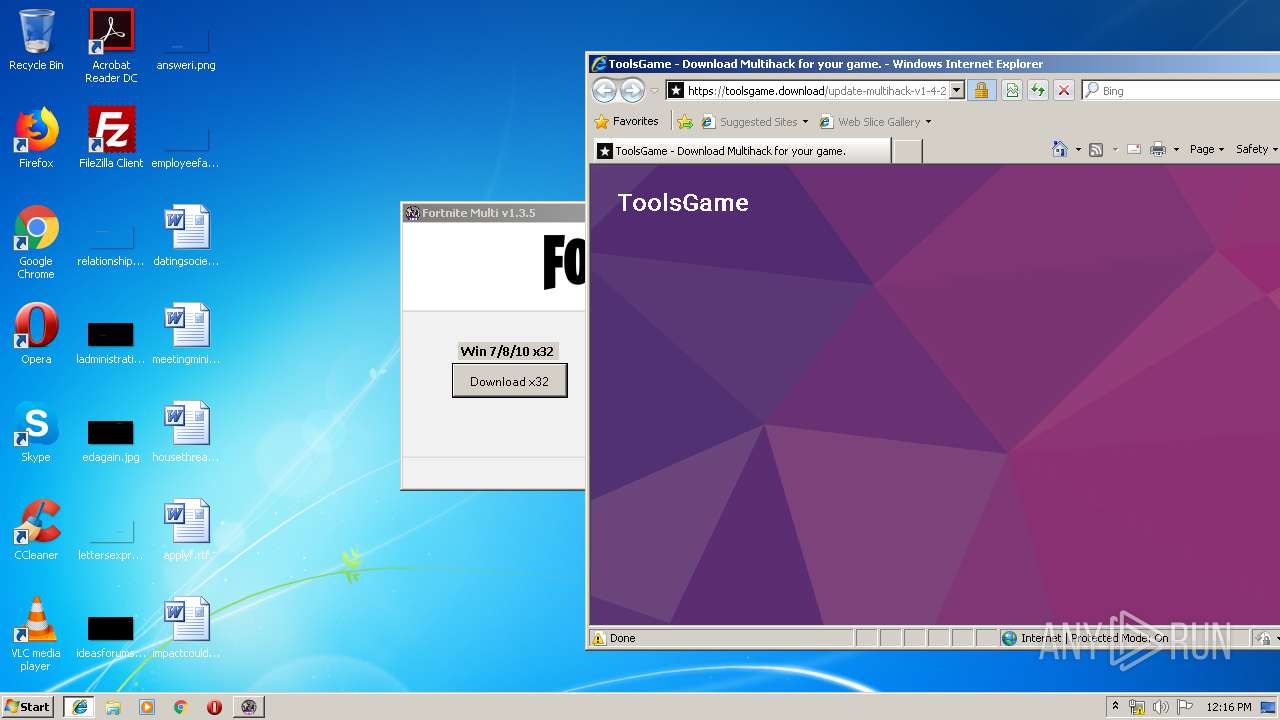Open the Safety menu
The image size is (1280, 720).
click(1256, 149)
